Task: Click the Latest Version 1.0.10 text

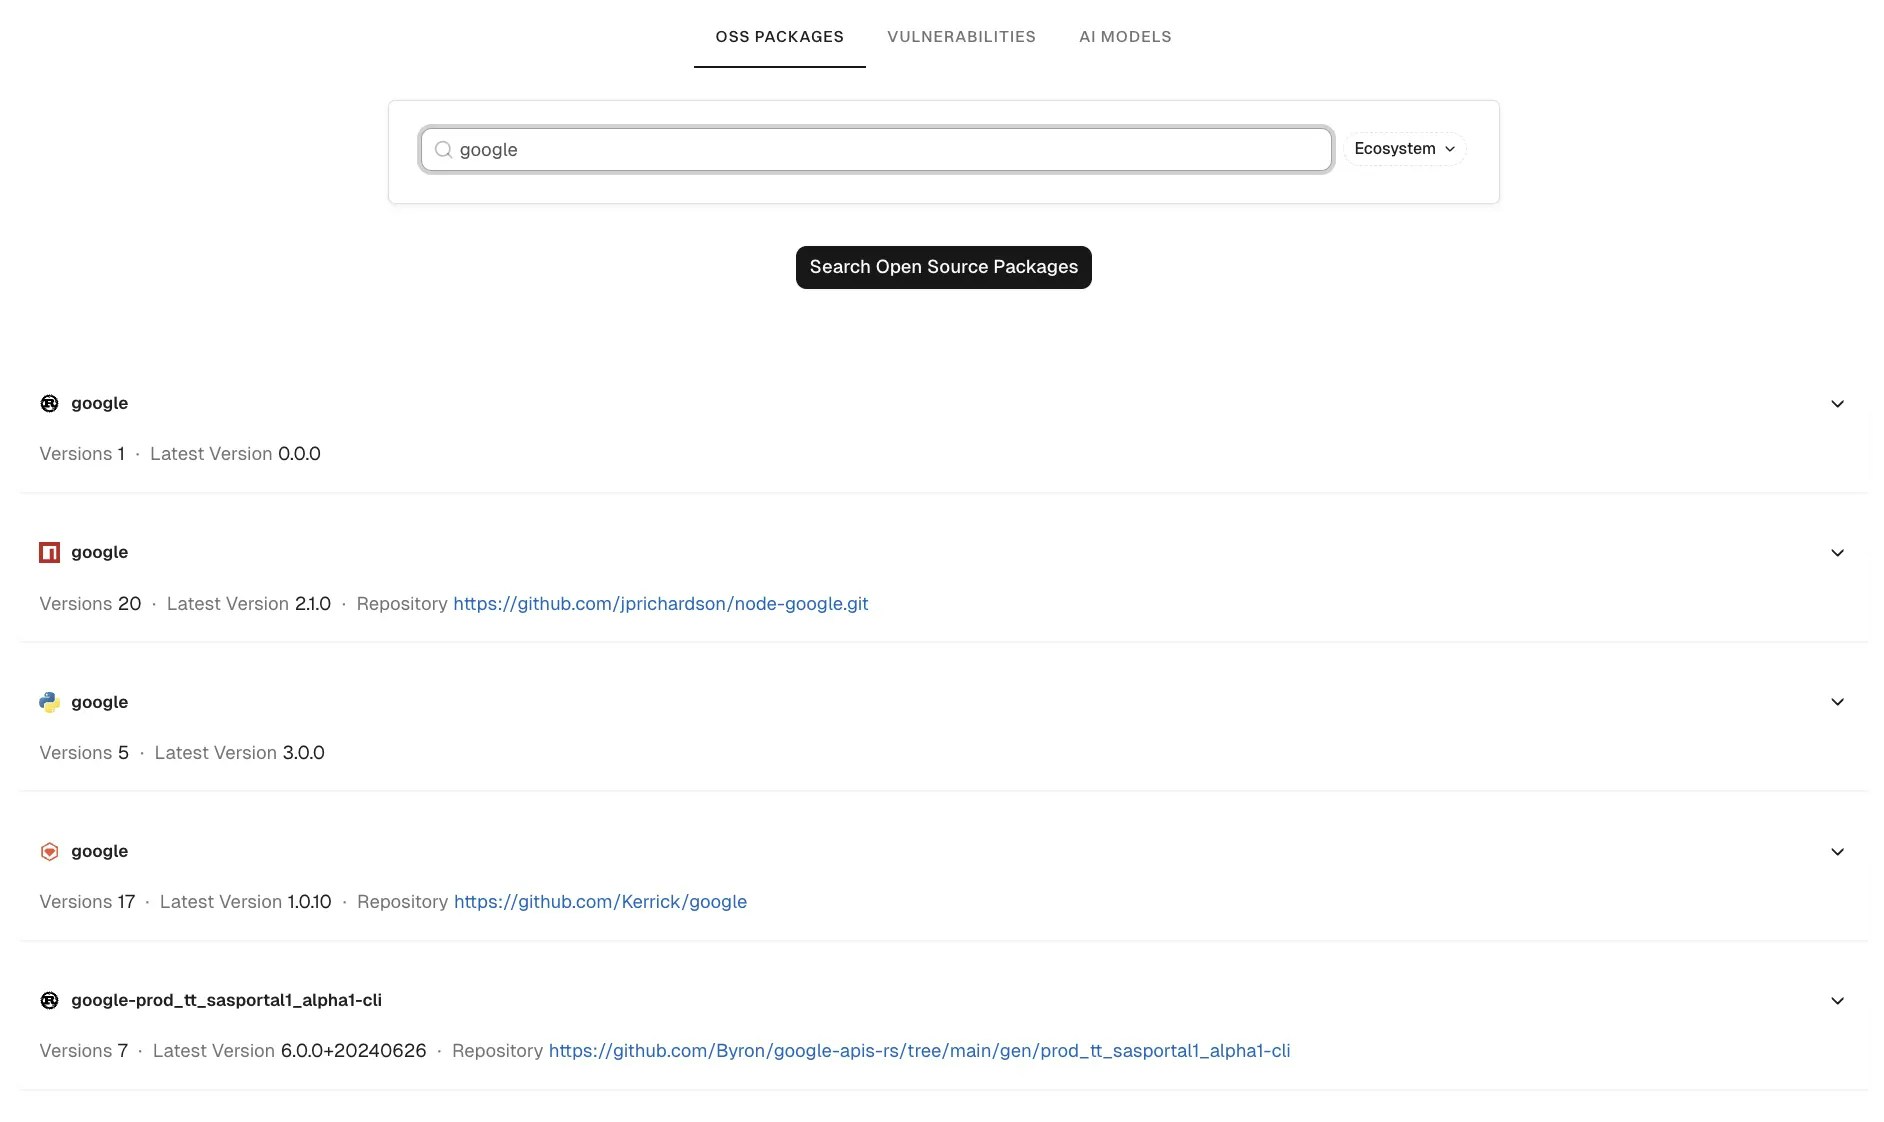Action: tap(245, 902)
